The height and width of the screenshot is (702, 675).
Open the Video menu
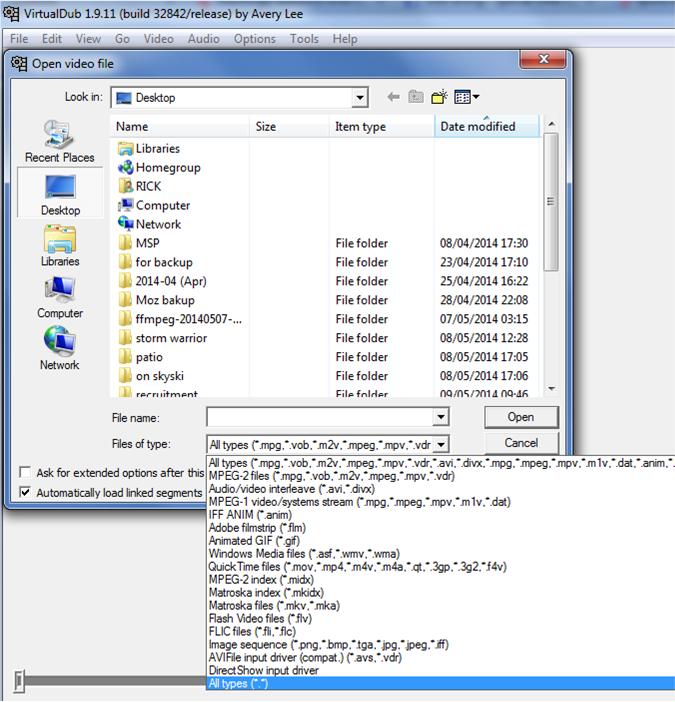(158, 39)
